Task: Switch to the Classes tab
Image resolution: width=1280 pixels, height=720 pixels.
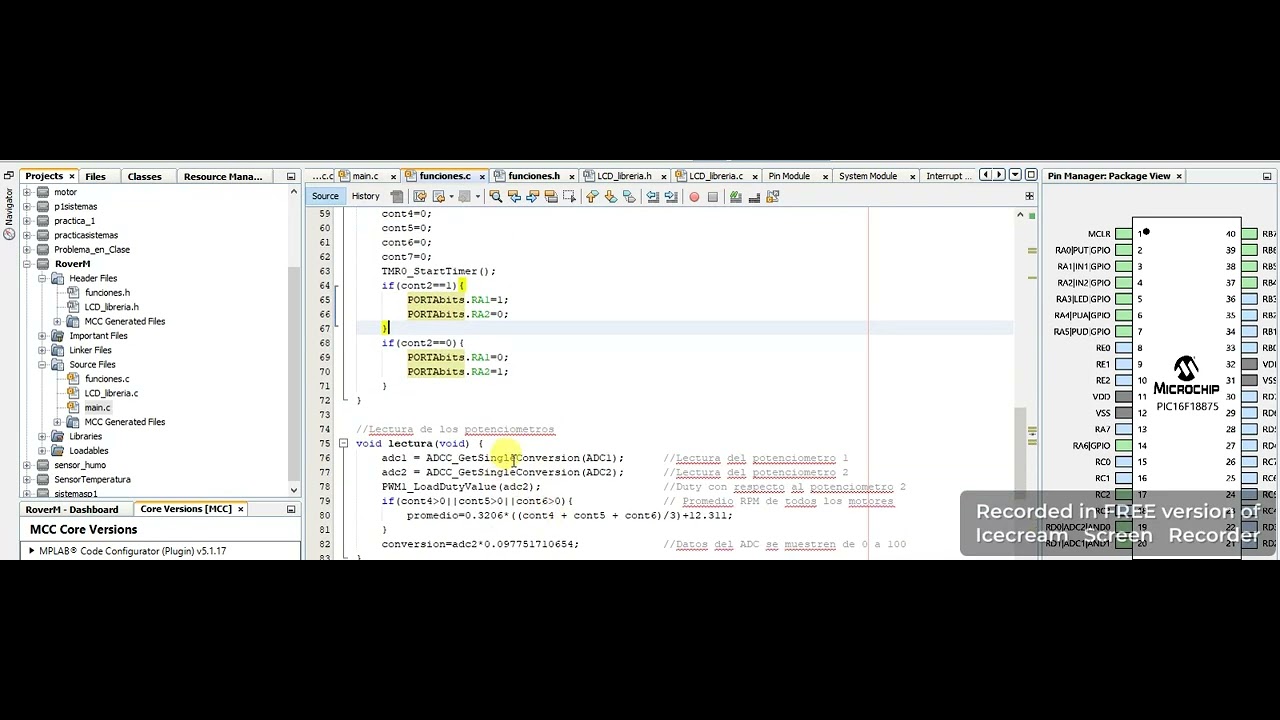Action: 144,176
